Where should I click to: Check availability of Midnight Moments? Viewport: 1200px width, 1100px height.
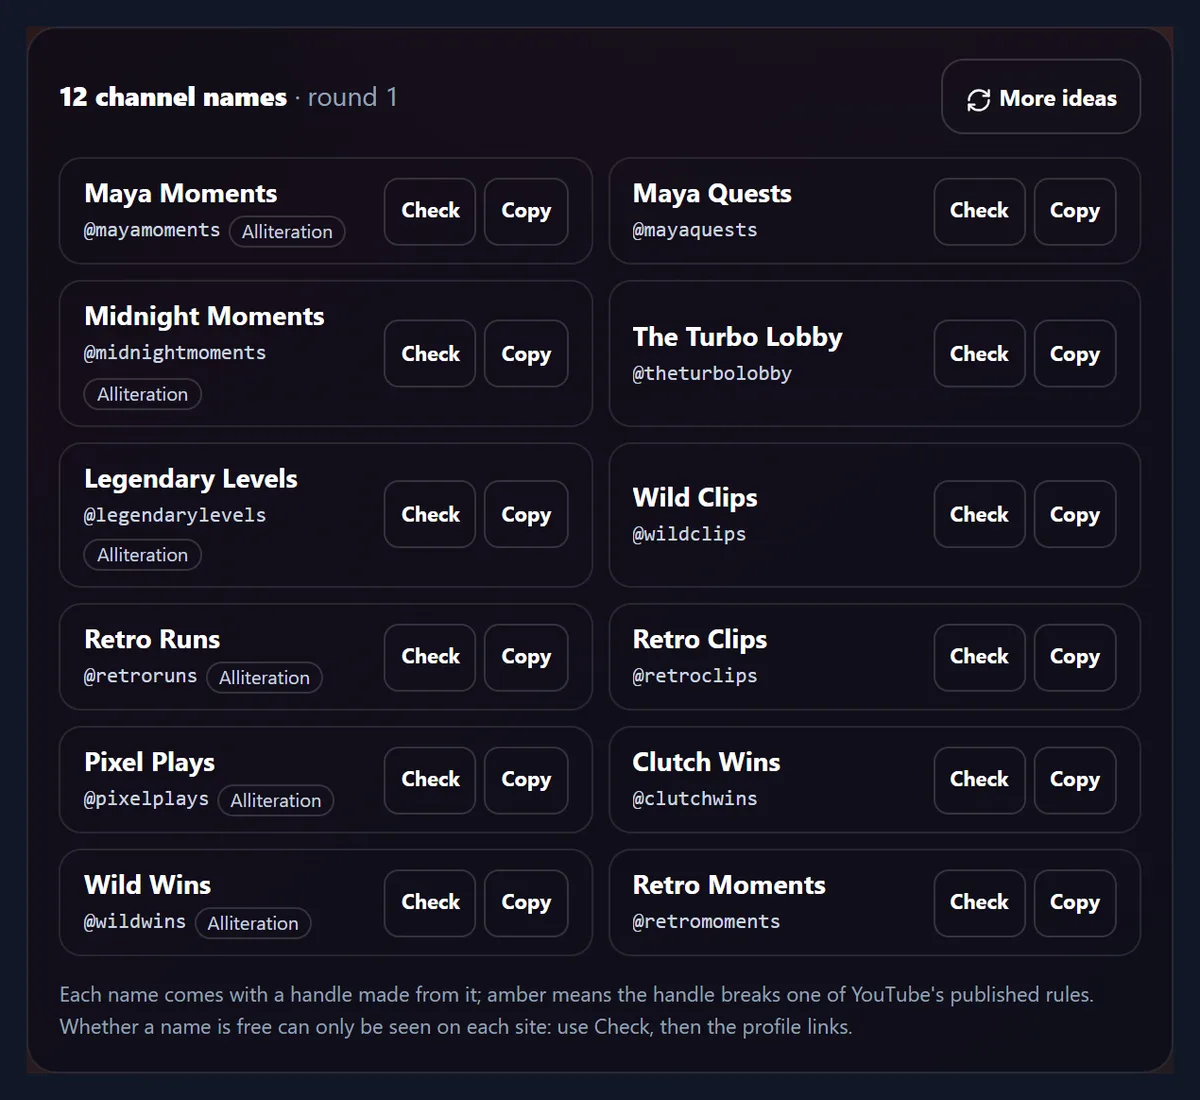pyautogui.click(x=430, y=354)
